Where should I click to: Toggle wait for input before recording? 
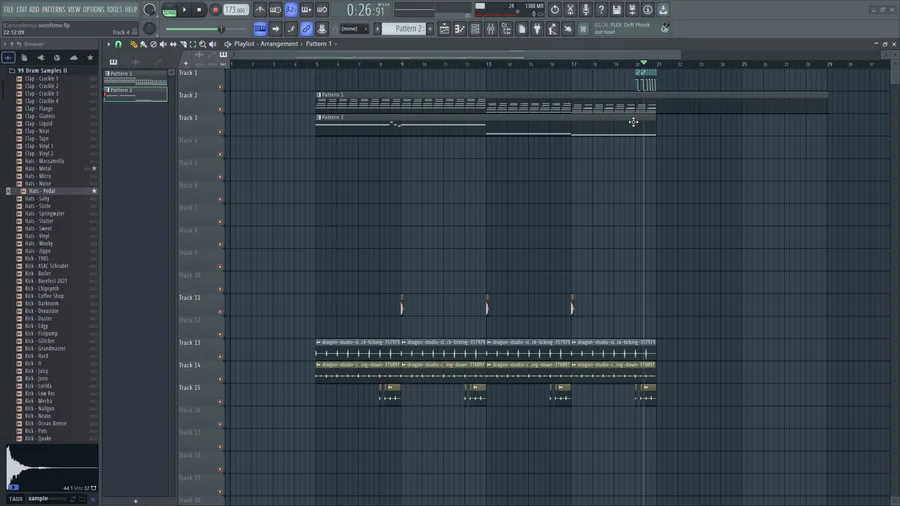click(276, 10)
